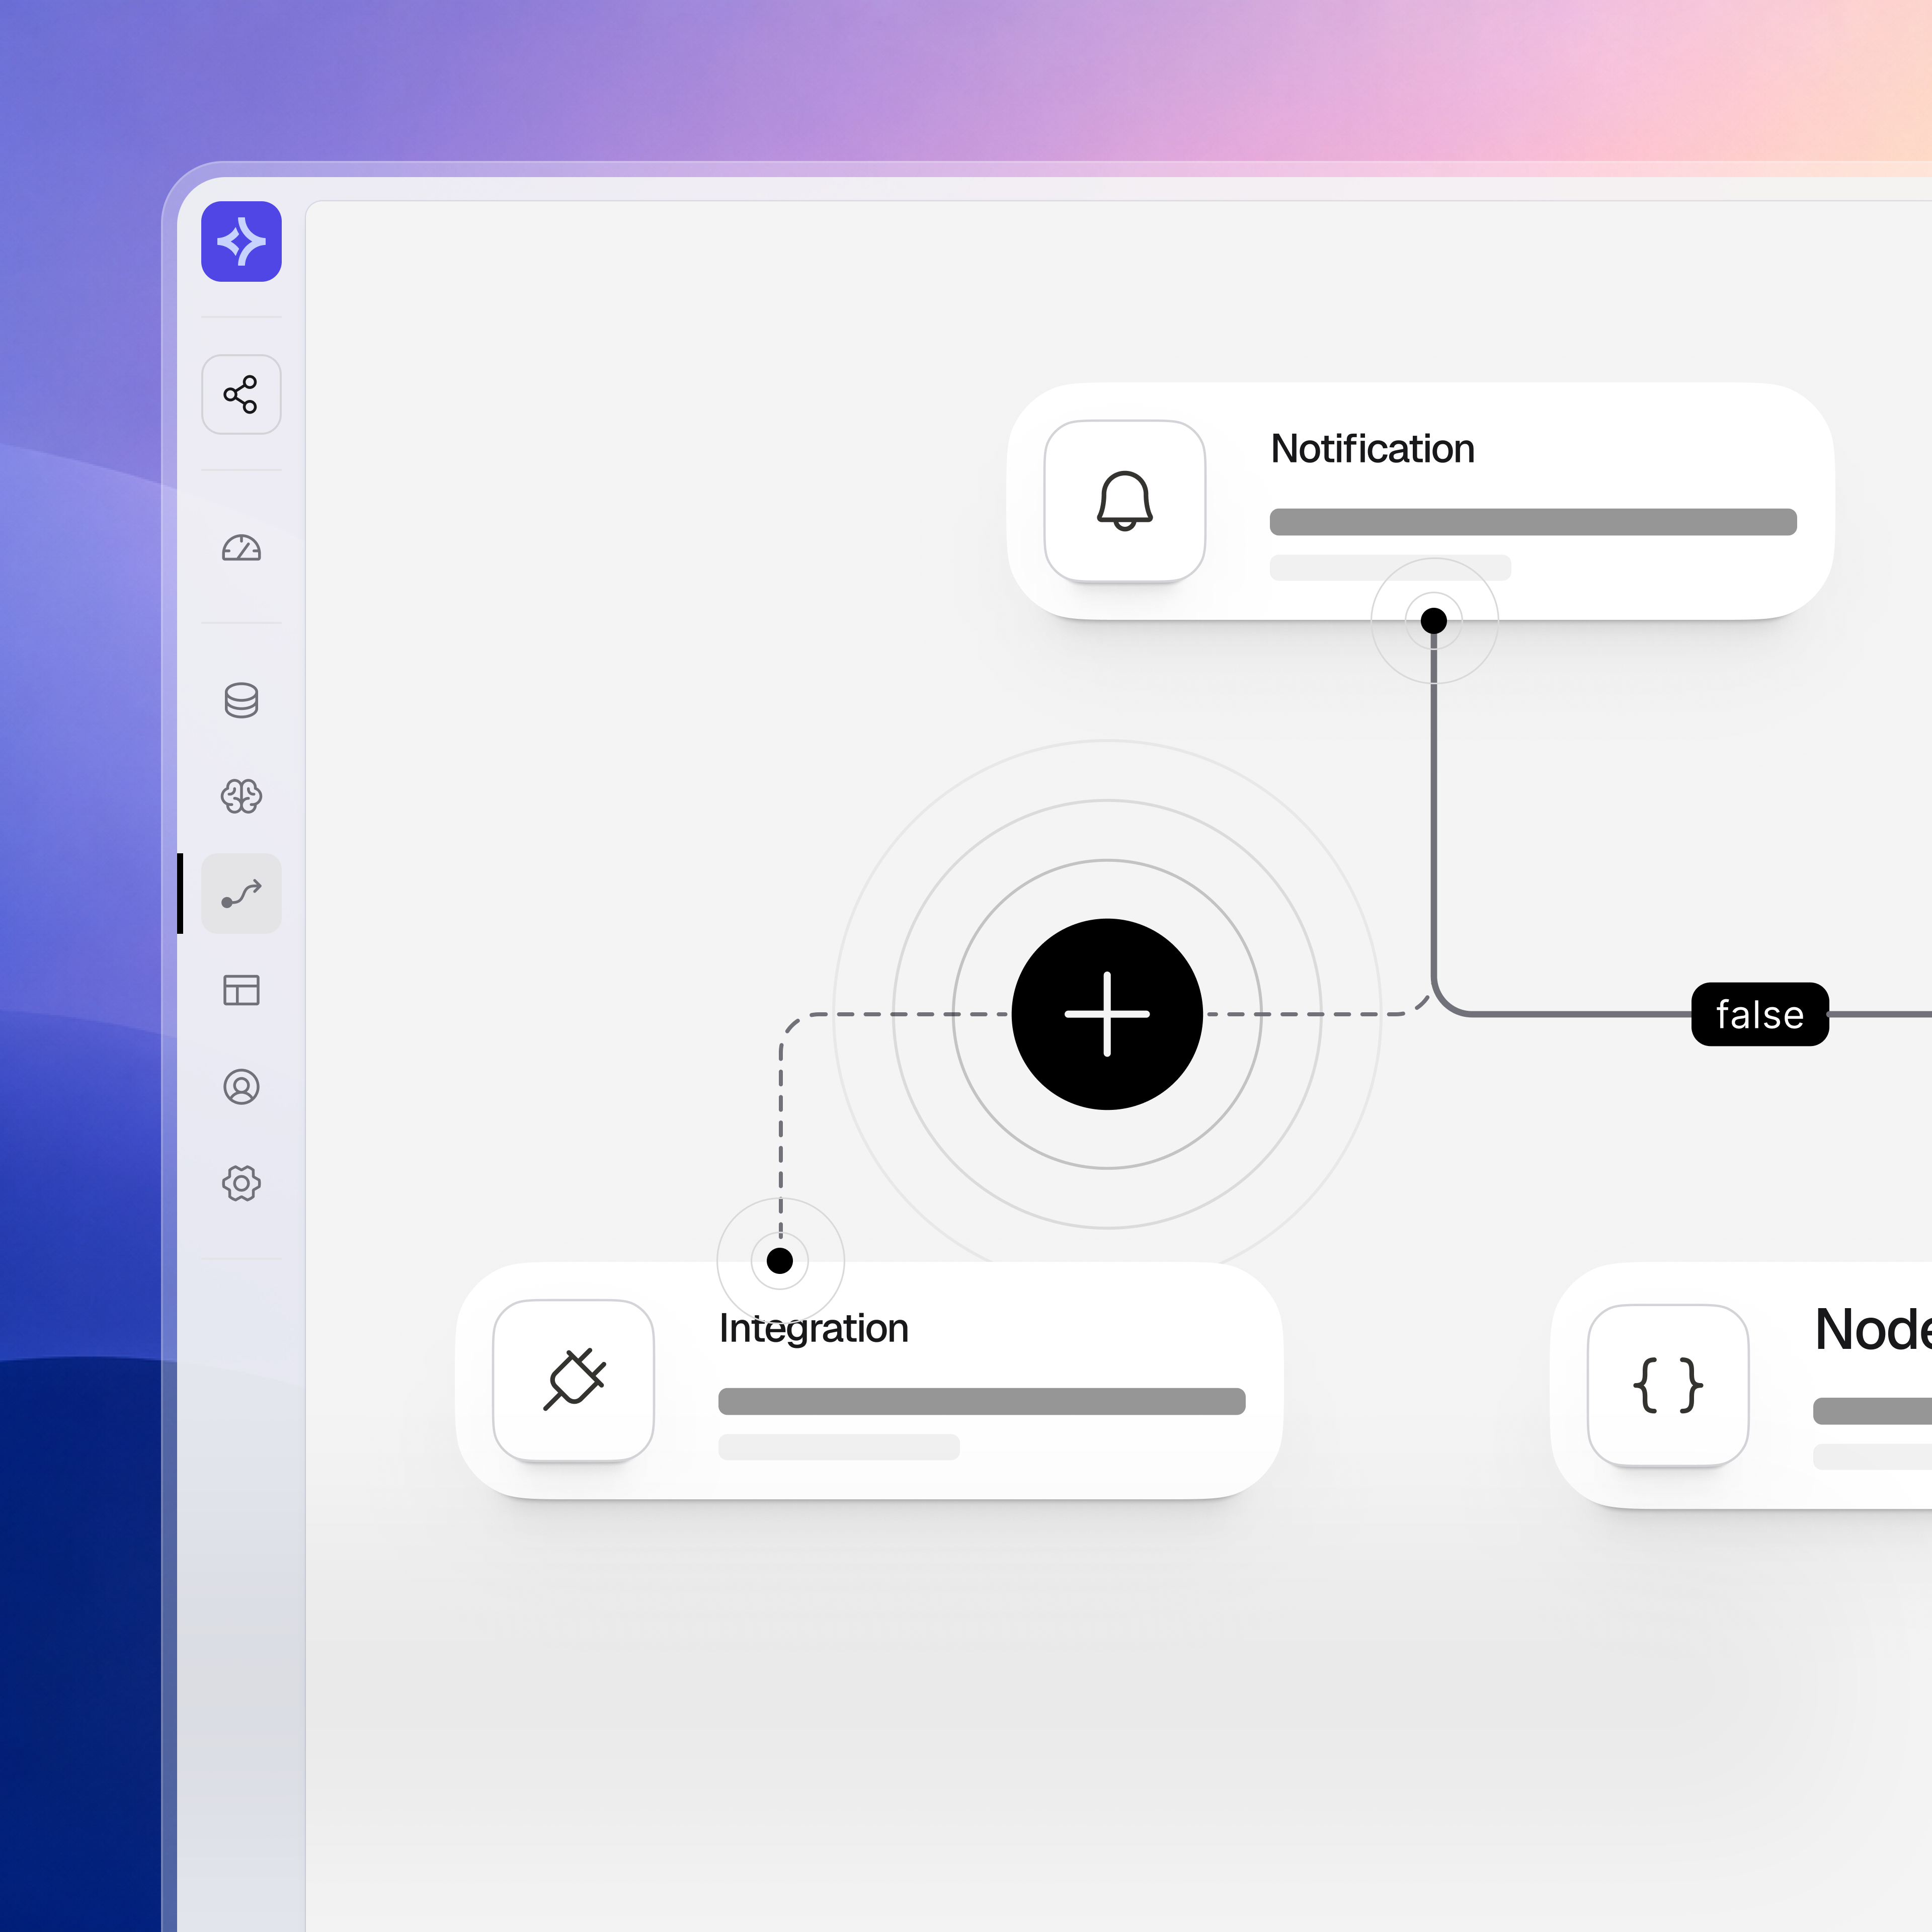The image size is (1932, 1932).
Task: Click the purple sparkle app logo
Action: coord(241,241)
